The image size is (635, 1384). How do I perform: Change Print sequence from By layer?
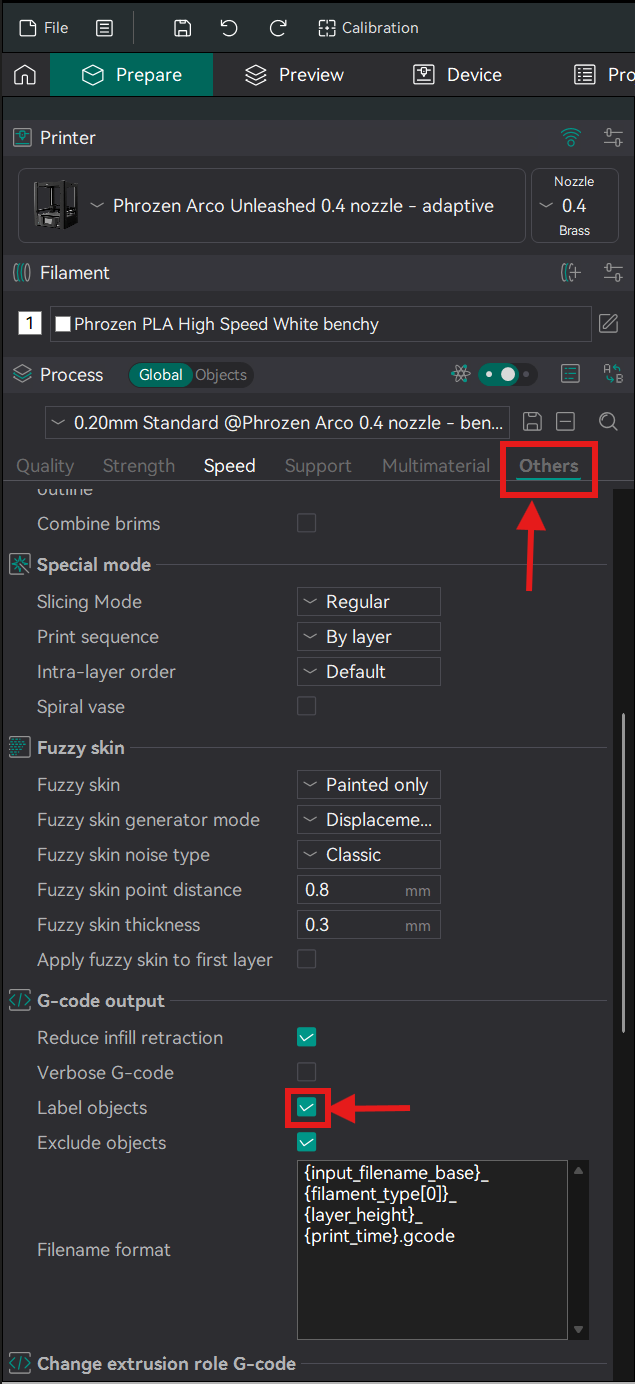369,637
